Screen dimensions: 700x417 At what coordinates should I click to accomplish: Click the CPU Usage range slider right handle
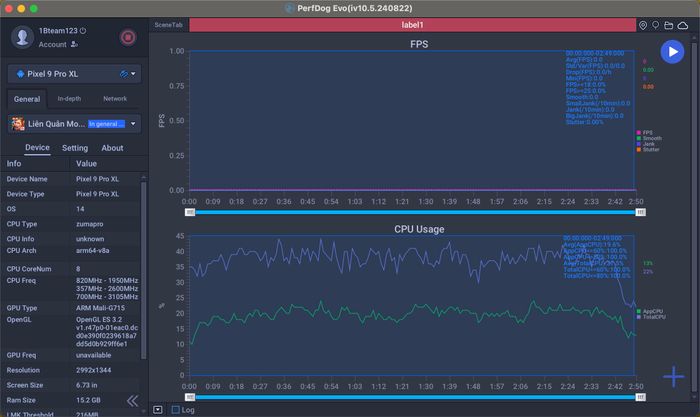[x=640, y=397]
